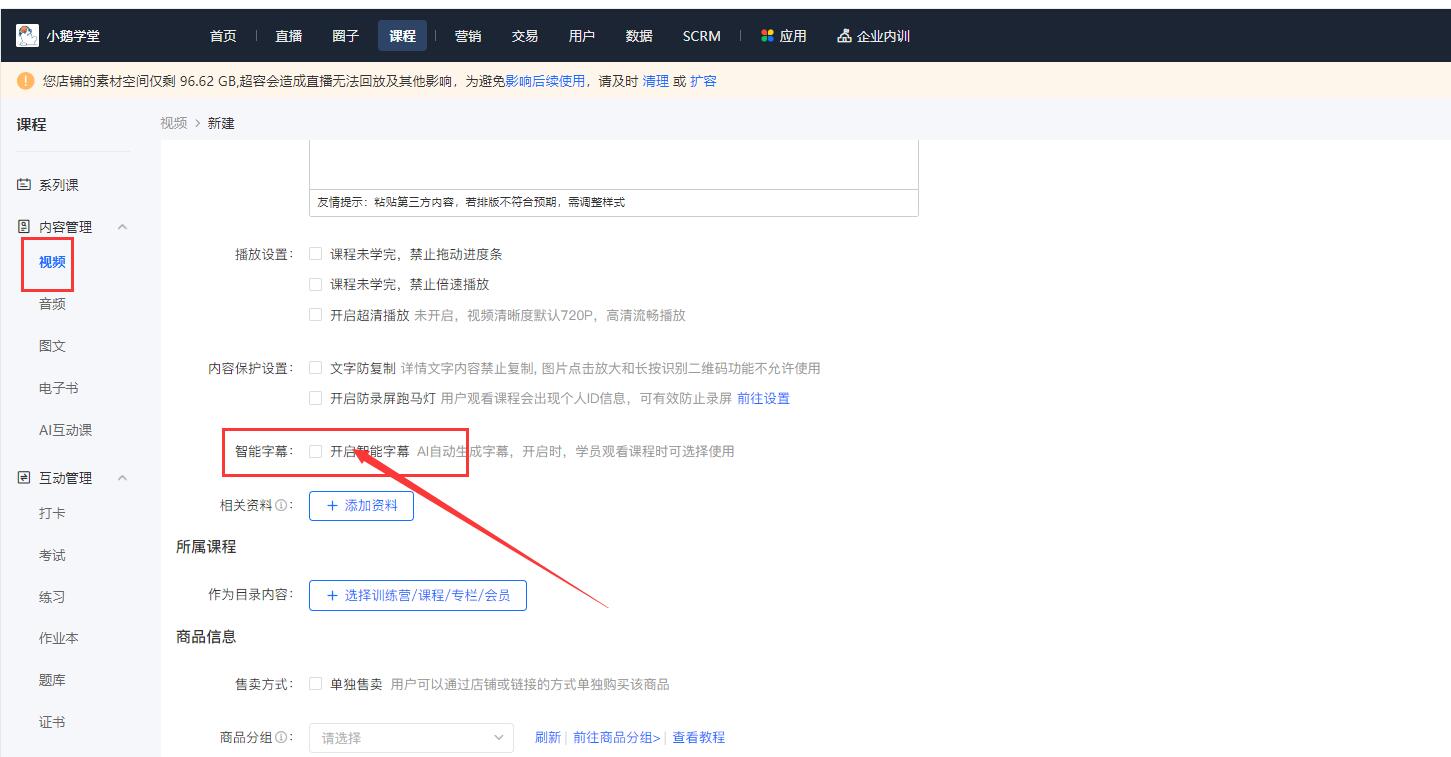Click the 前往设置 link
The width and height of the screenshot is (1451, 757).
point(763,398)
